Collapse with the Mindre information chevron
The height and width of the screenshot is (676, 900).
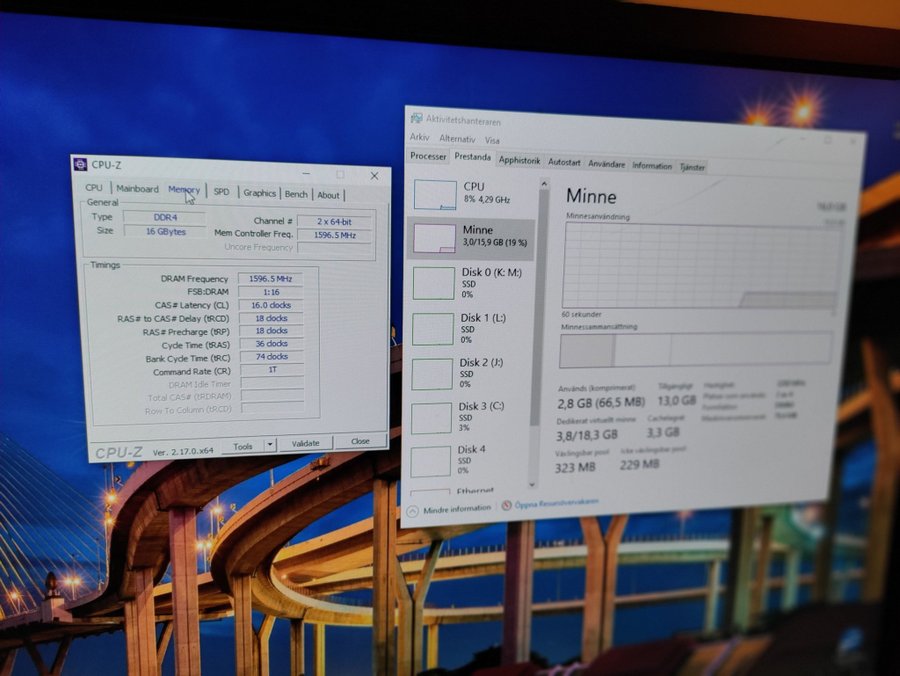[411, 509]
